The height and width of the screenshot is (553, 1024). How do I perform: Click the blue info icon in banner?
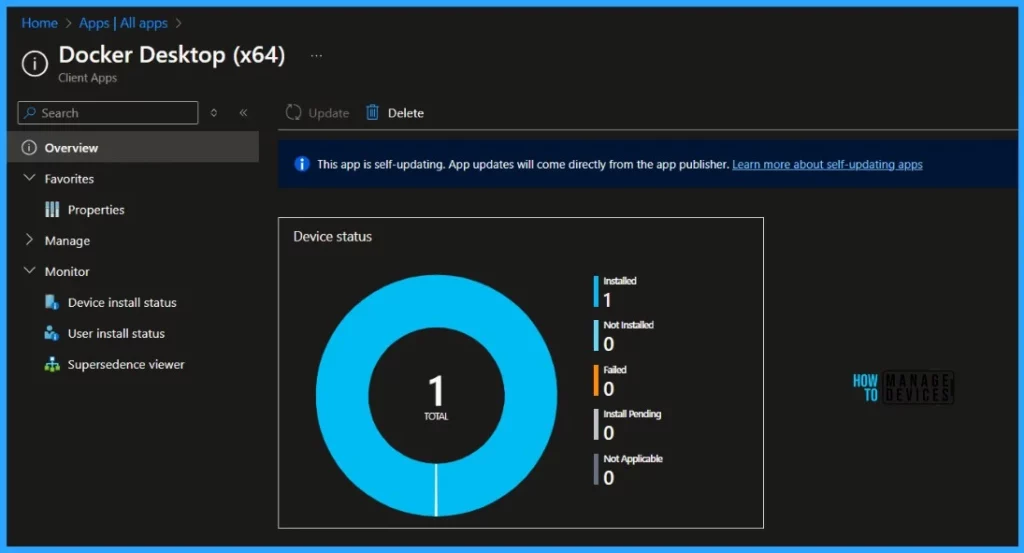[x=301, y=164]
